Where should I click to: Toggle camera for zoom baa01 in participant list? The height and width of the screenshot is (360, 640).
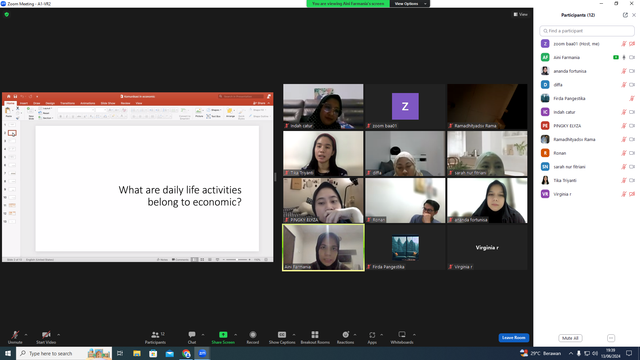(x=632, y=44)
